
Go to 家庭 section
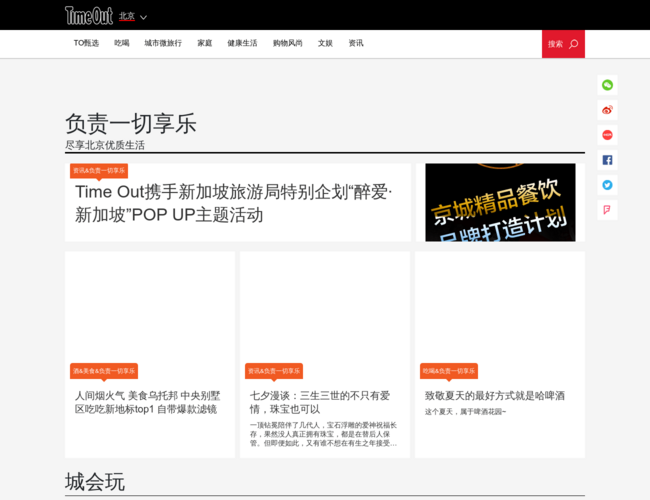(205, 44)
